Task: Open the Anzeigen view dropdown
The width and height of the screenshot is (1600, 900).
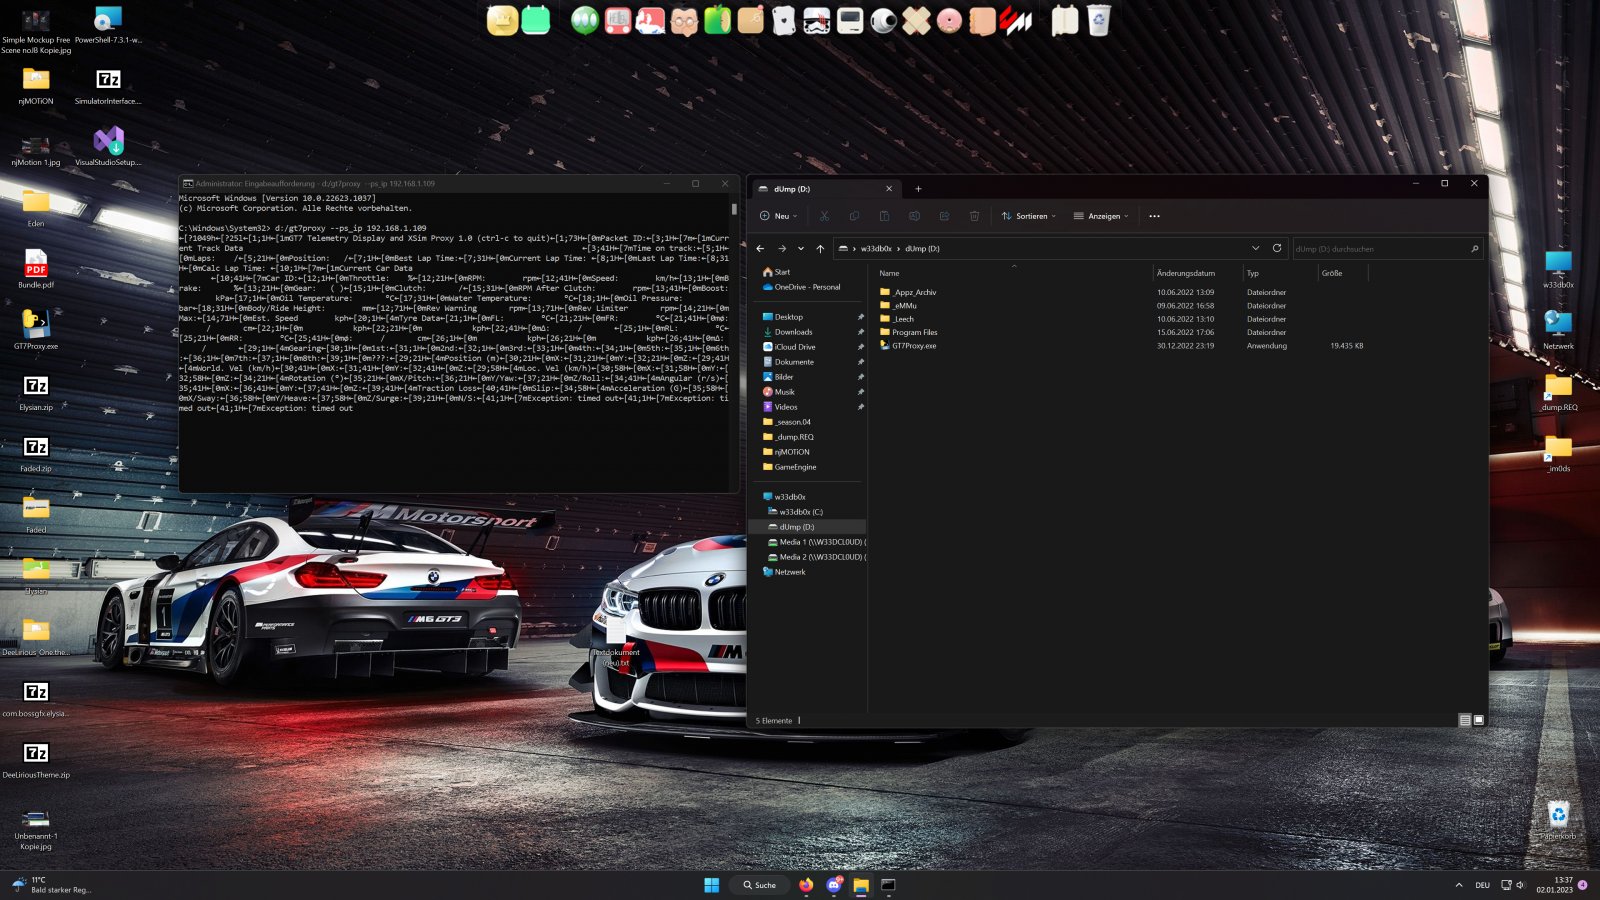Action: (1101, 216)
